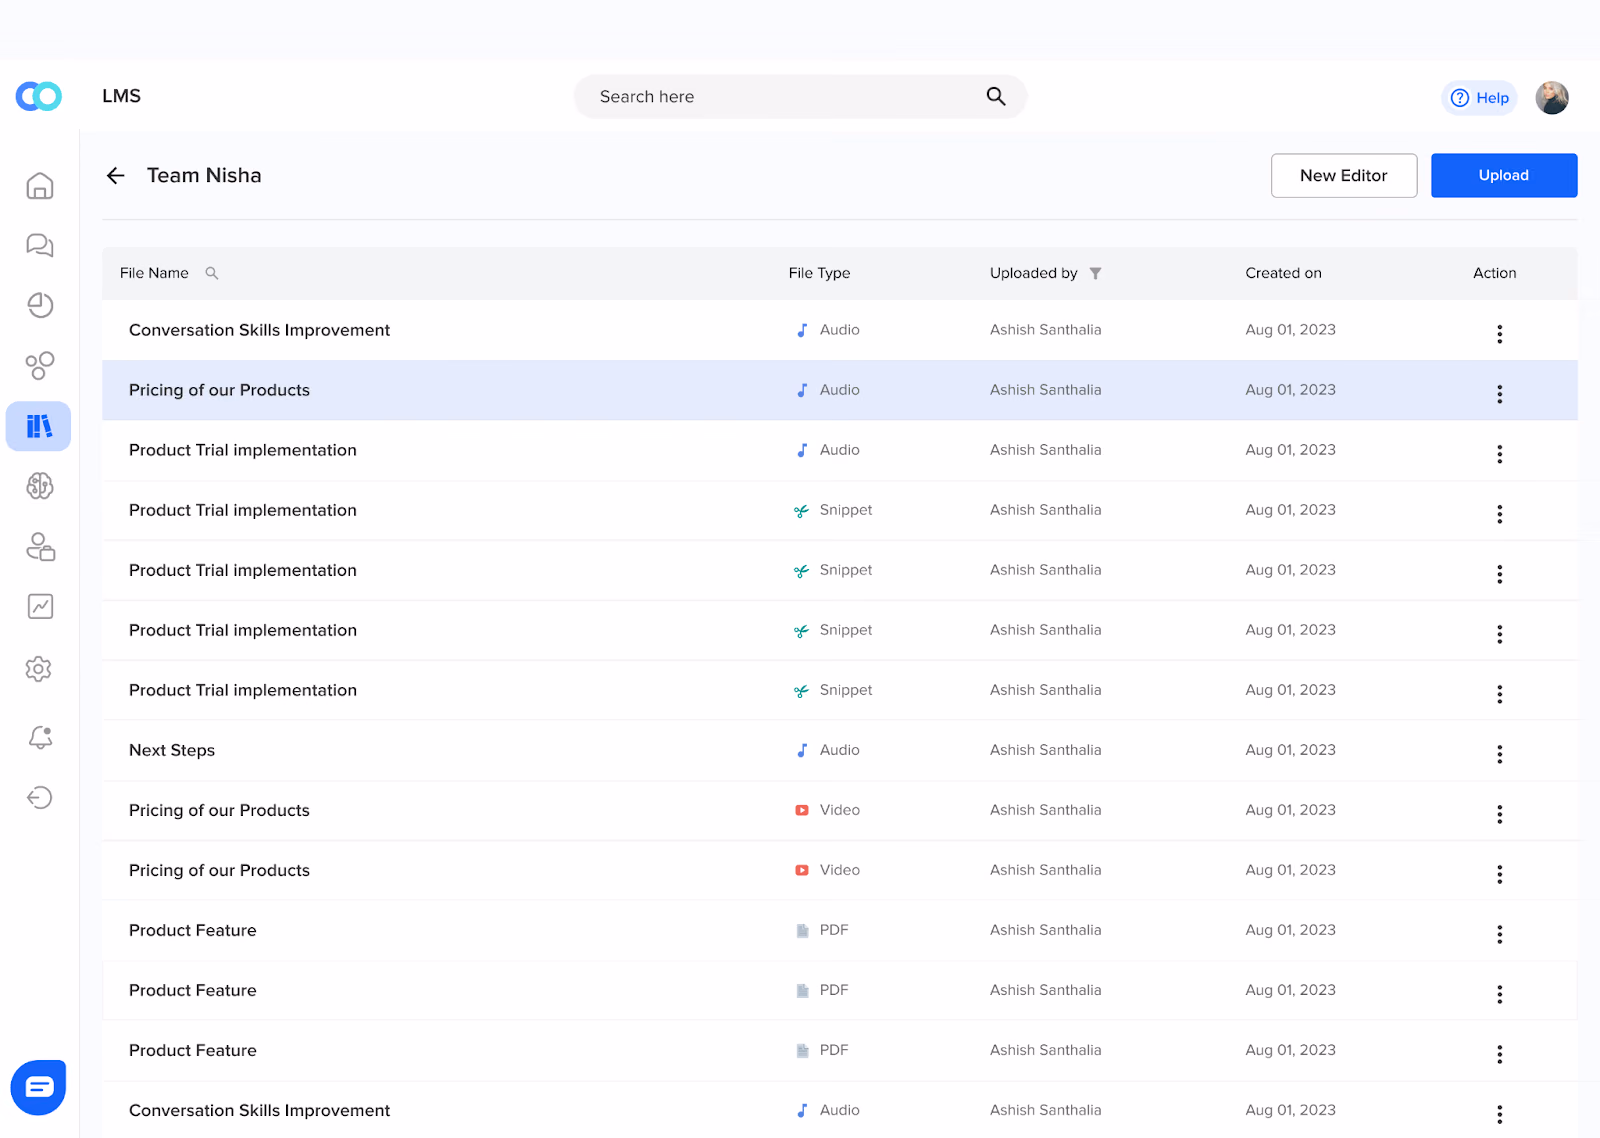Image resolution: width=1600 pixels, height=1138 pixels.
Task: Click the File Name column header
Action: [x=154, y=273]
